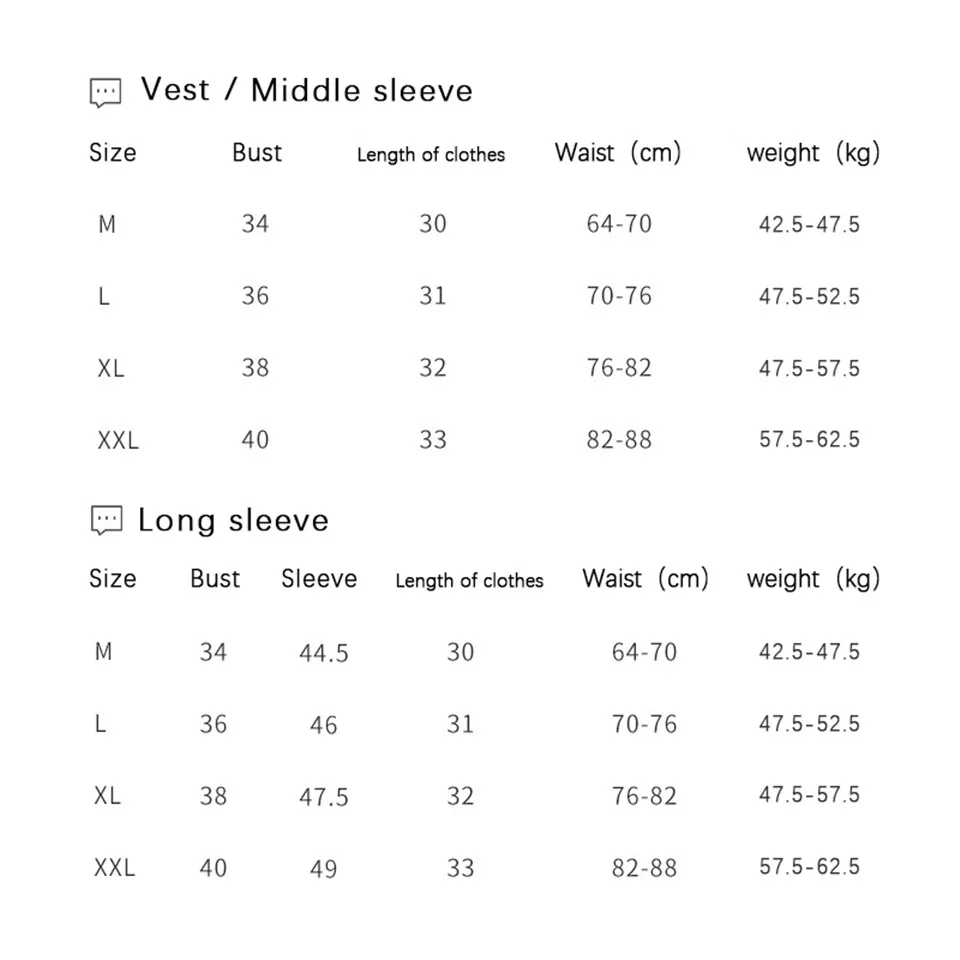Viewport: 960px width, 960px height.
Task: Select waist 82-88 in the Long sleeve table
Action: coord(644,868)
